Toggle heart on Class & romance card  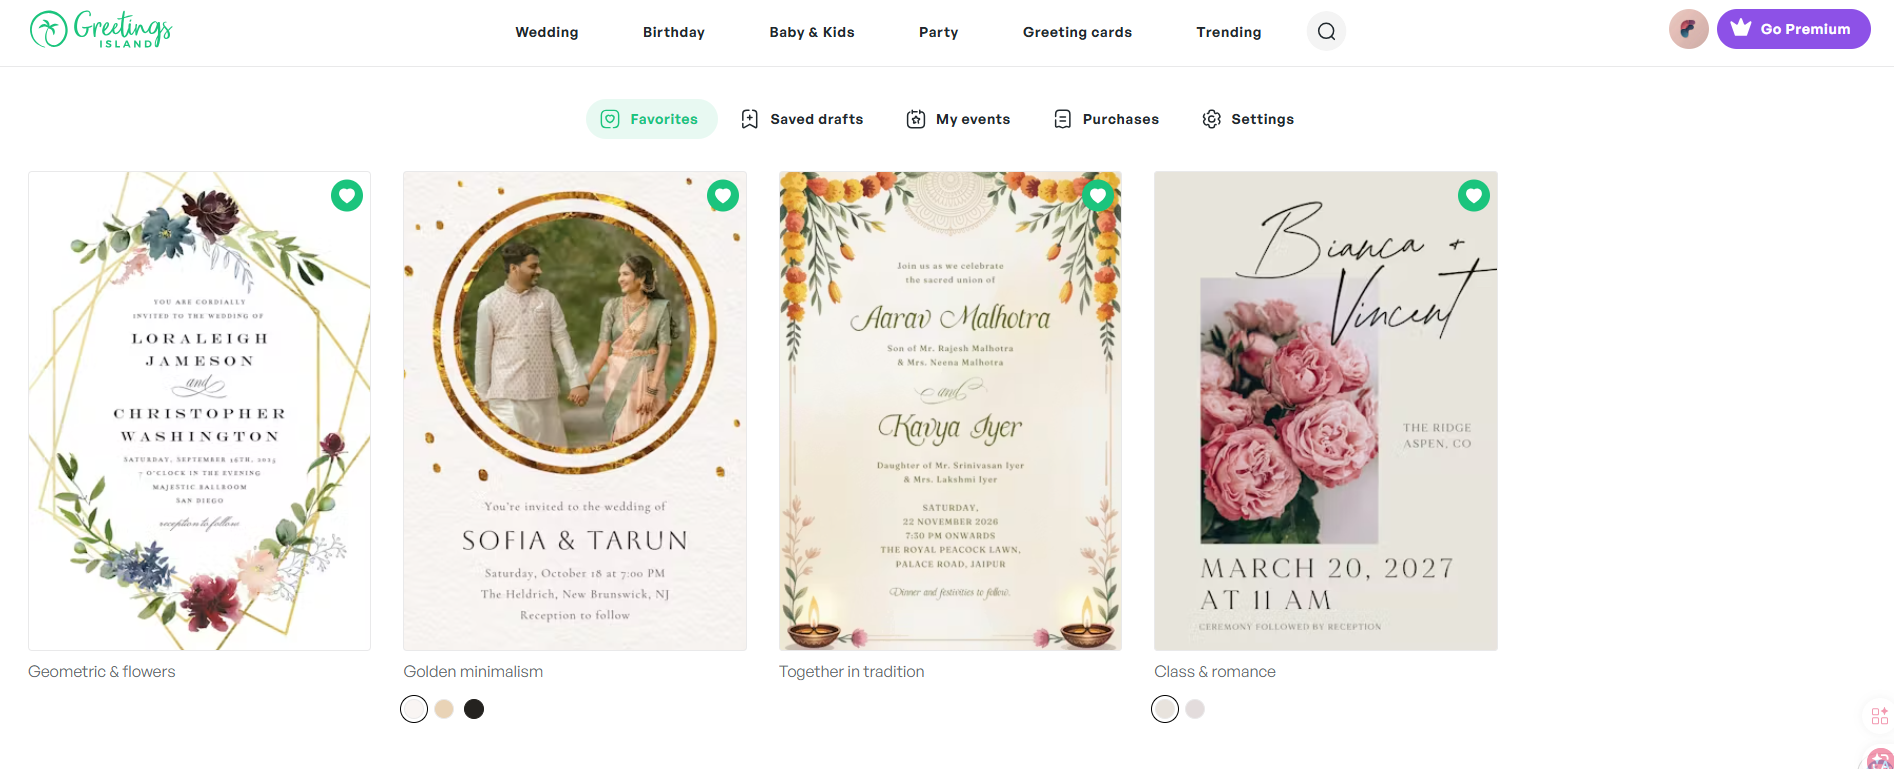[x=1474, y=196]
